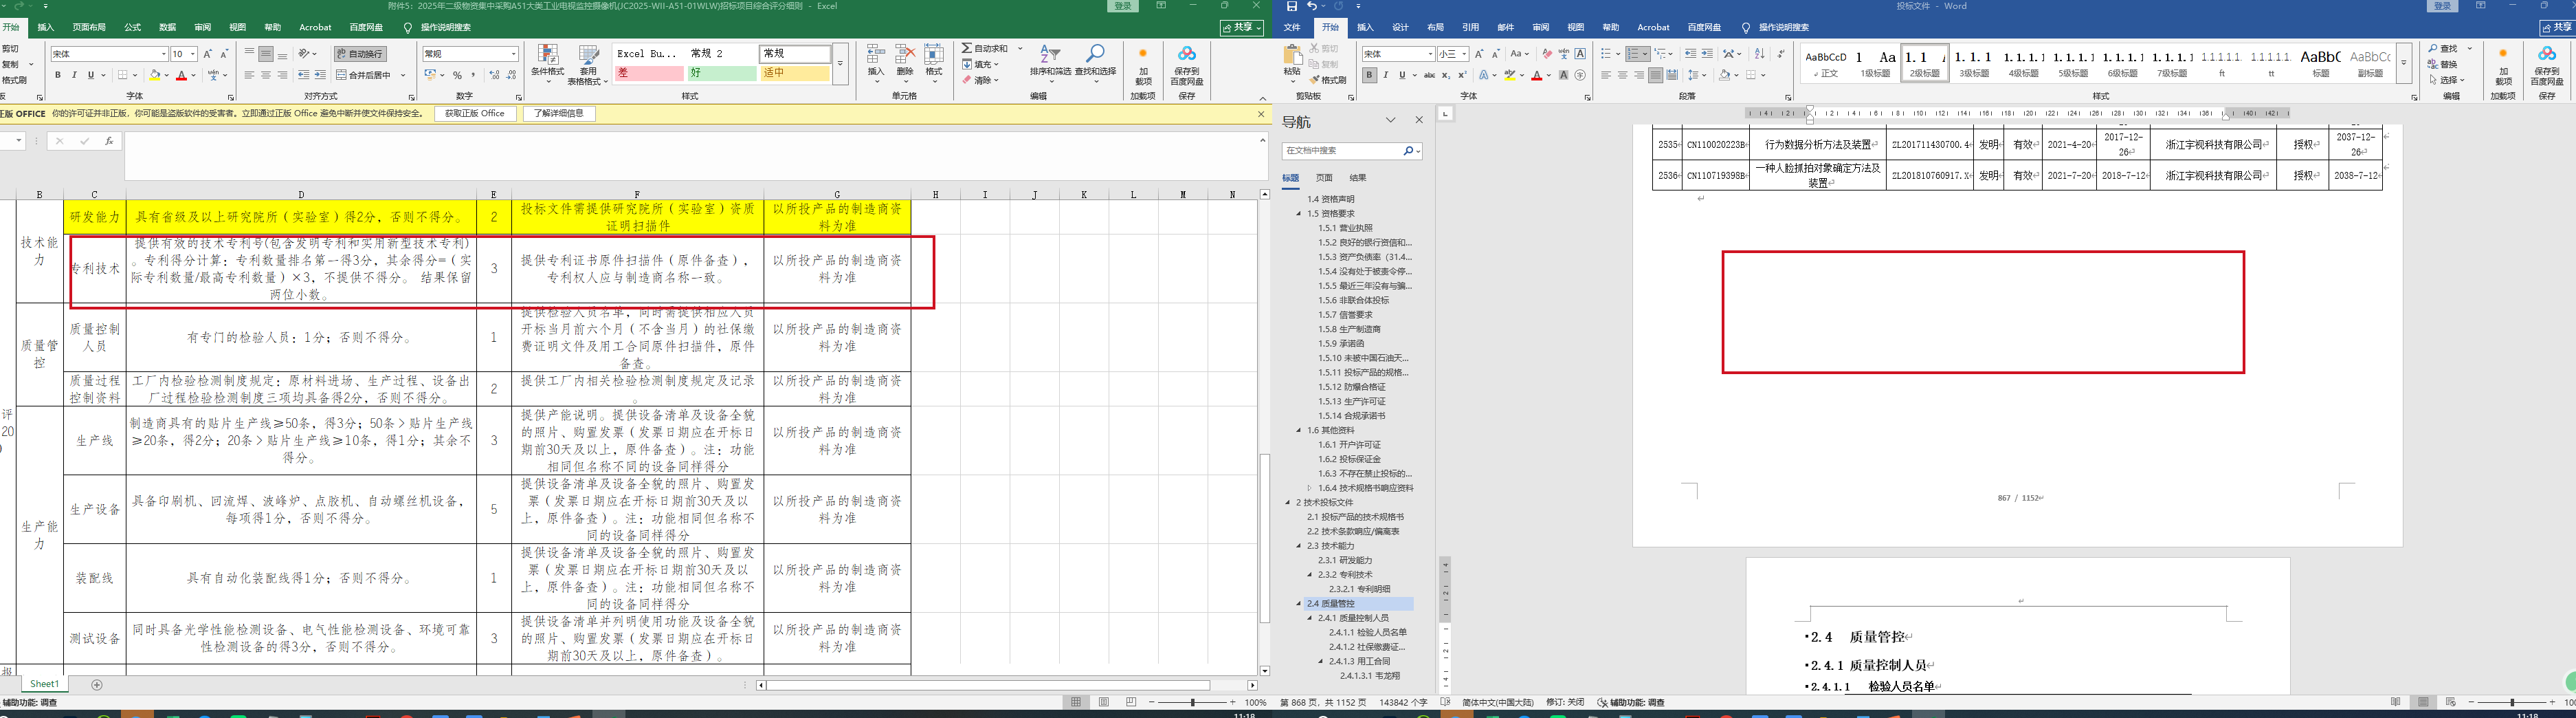Apply underline in Excel font group
This screenshot has height=718, width=2576.
pyautogui.click(x=90, y=75)
